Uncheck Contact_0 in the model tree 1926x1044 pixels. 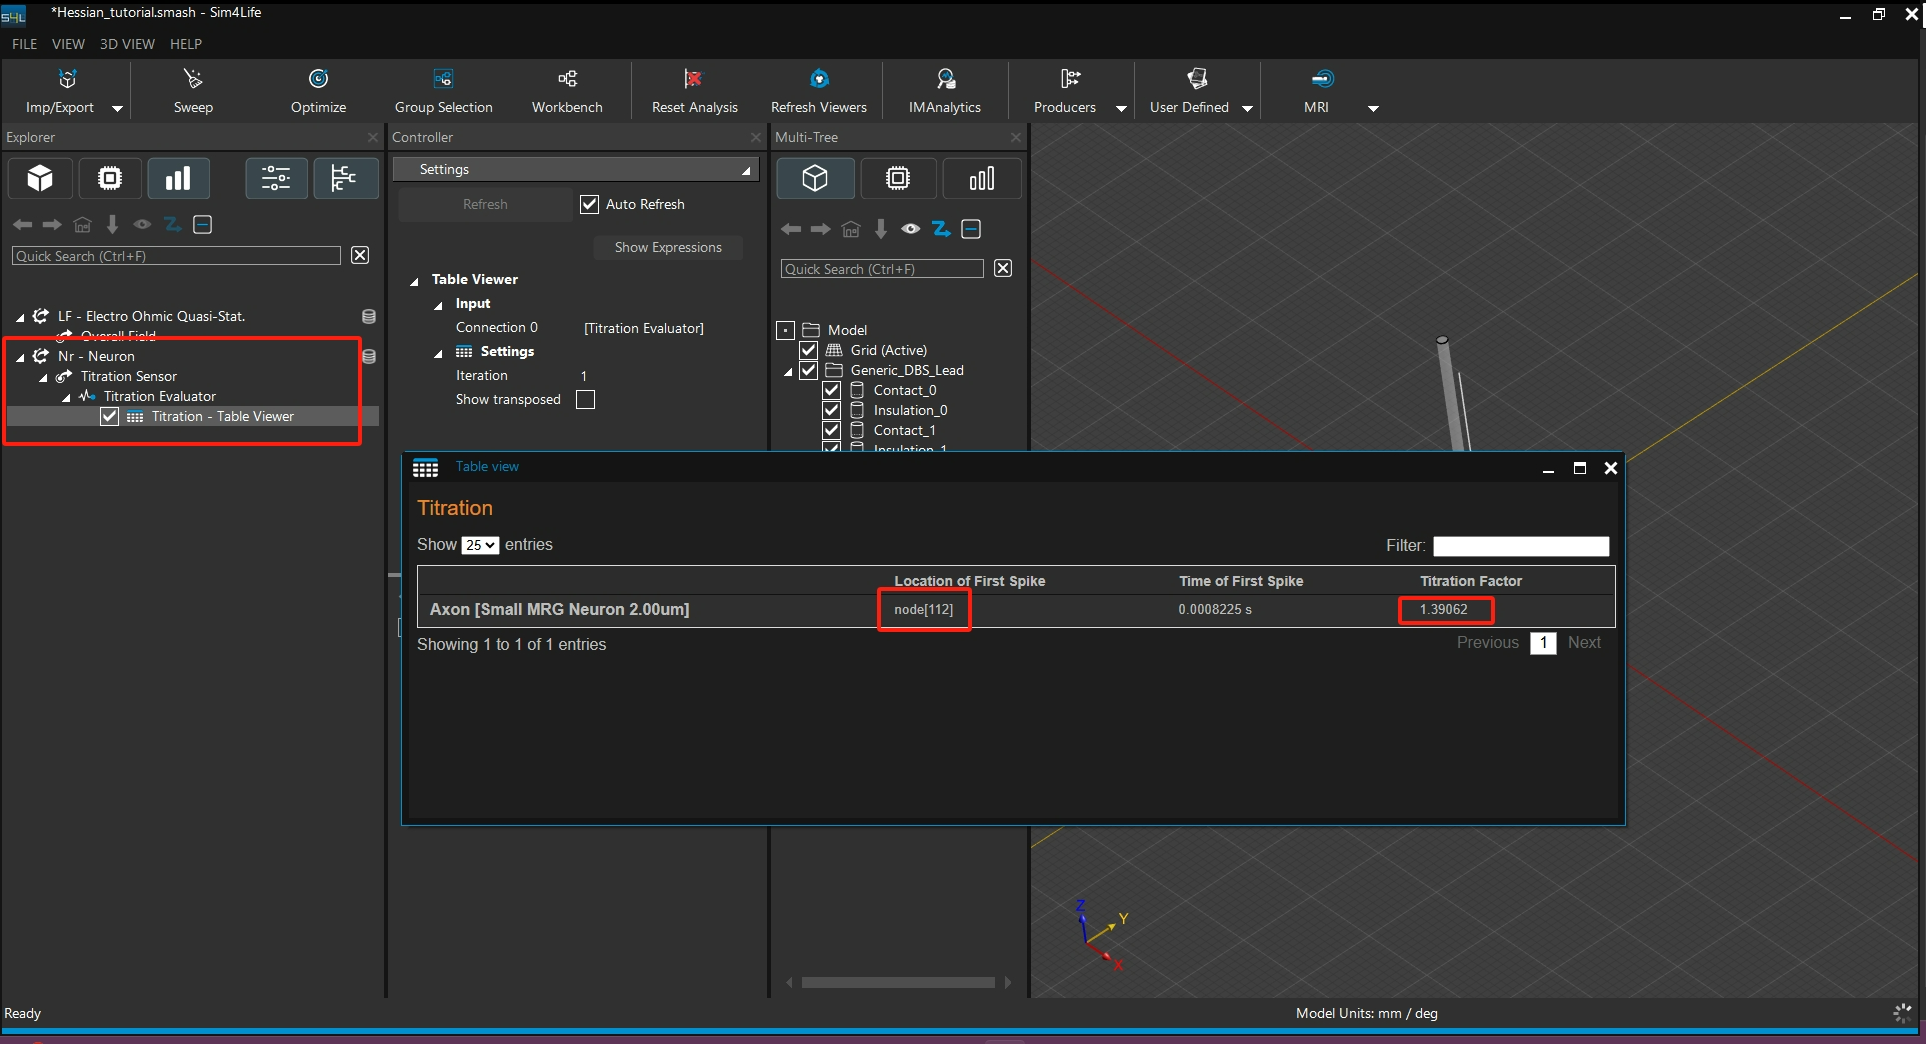pos(831,390)
